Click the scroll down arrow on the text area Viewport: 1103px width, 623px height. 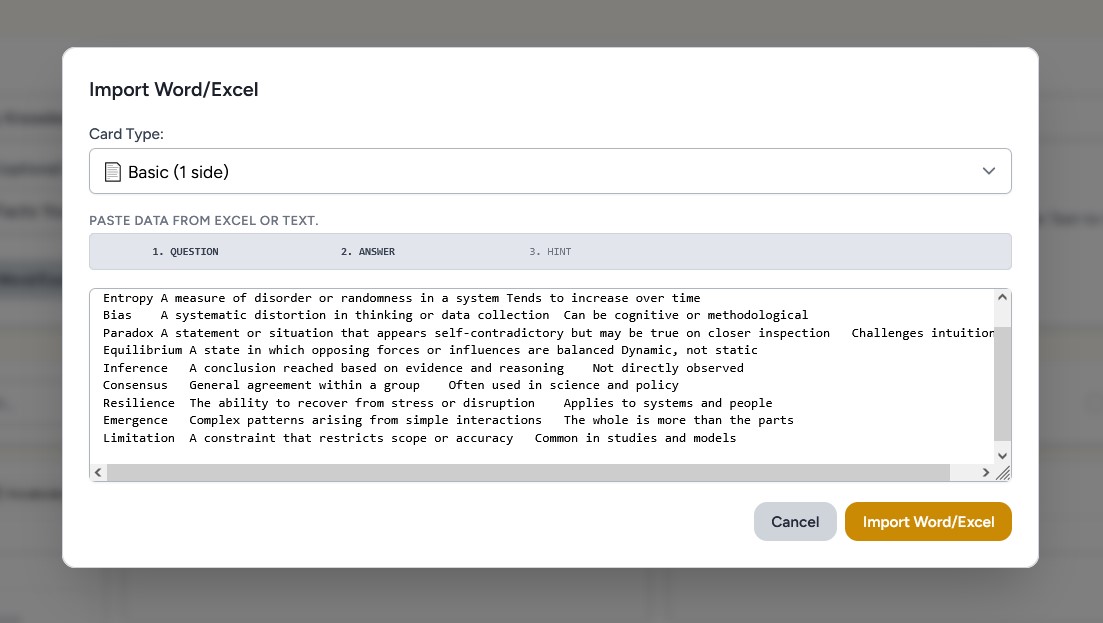(x=1002, y=455)
